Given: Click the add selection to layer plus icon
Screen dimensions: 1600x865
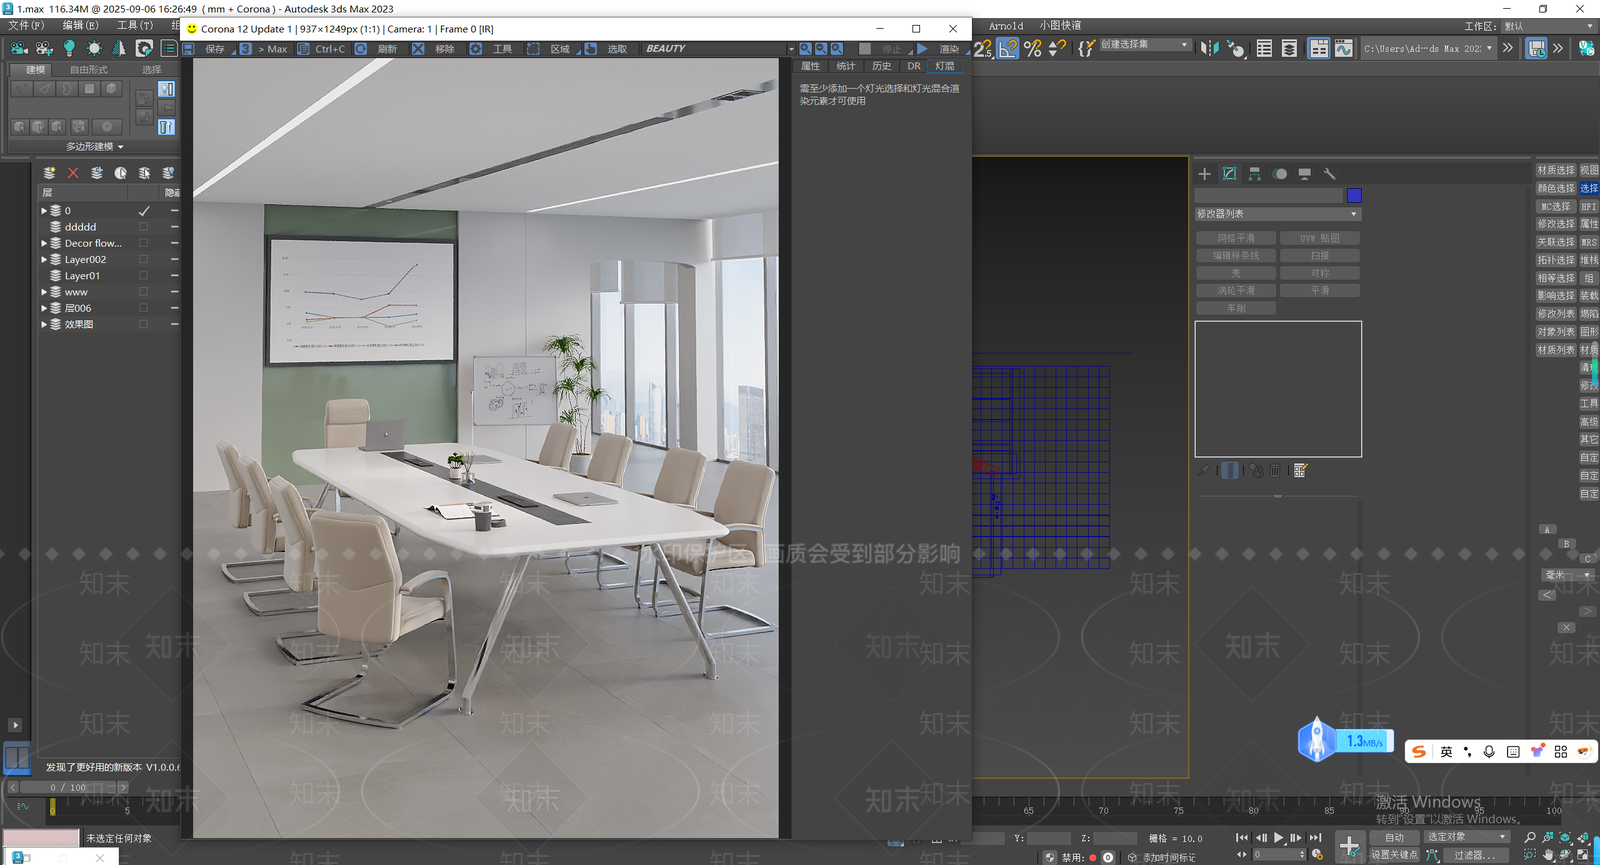Looking at the screenshot, I should tap(97, 173).
